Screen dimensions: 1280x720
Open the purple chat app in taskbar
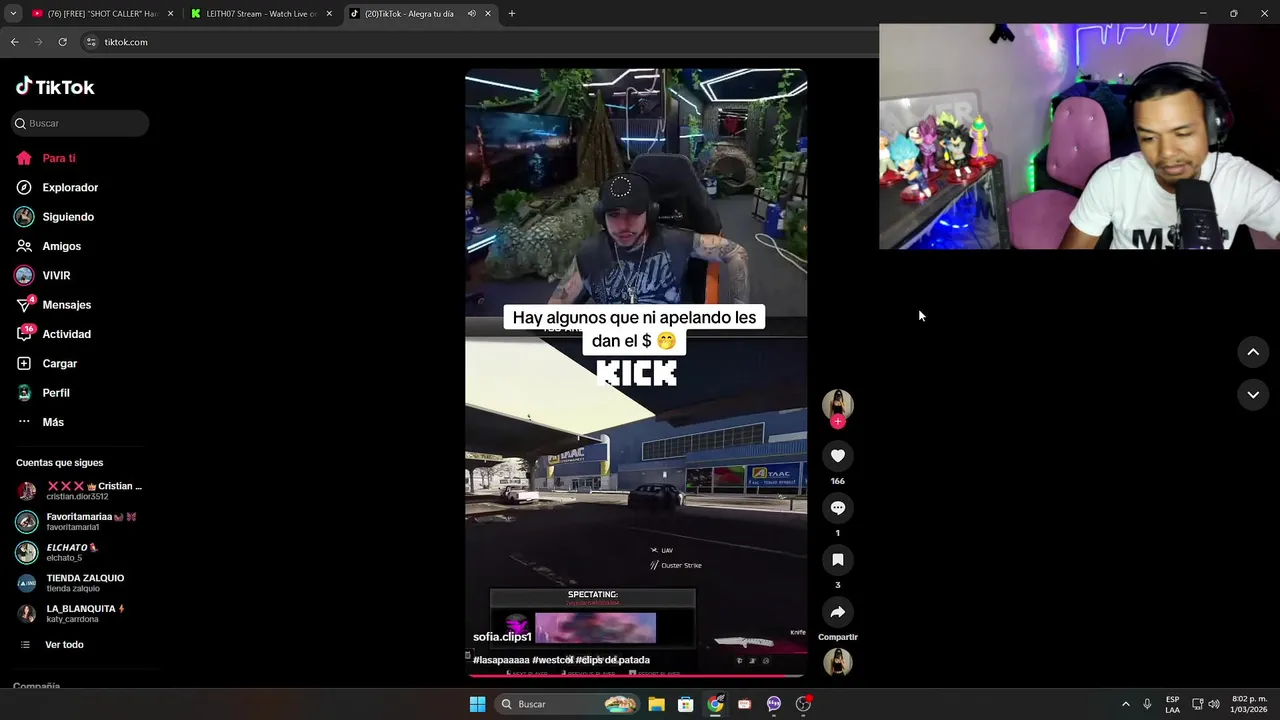click(774, 704)
